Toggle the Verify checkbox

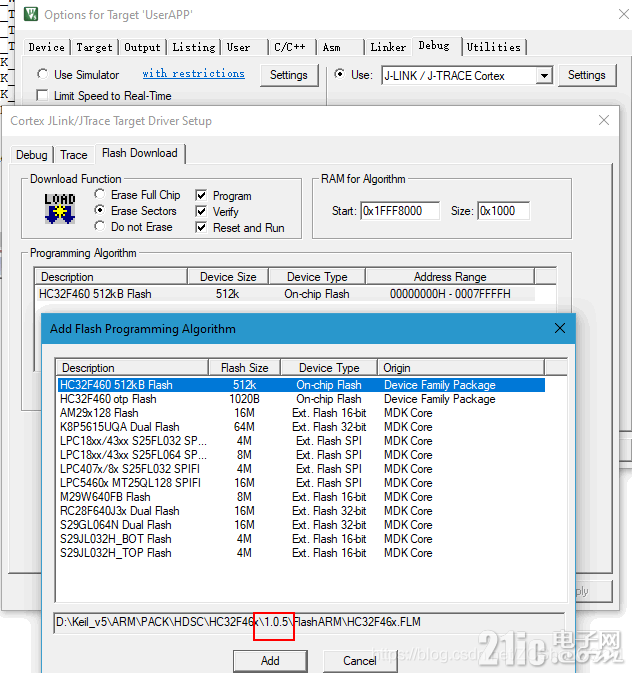[x=201, y=212]
